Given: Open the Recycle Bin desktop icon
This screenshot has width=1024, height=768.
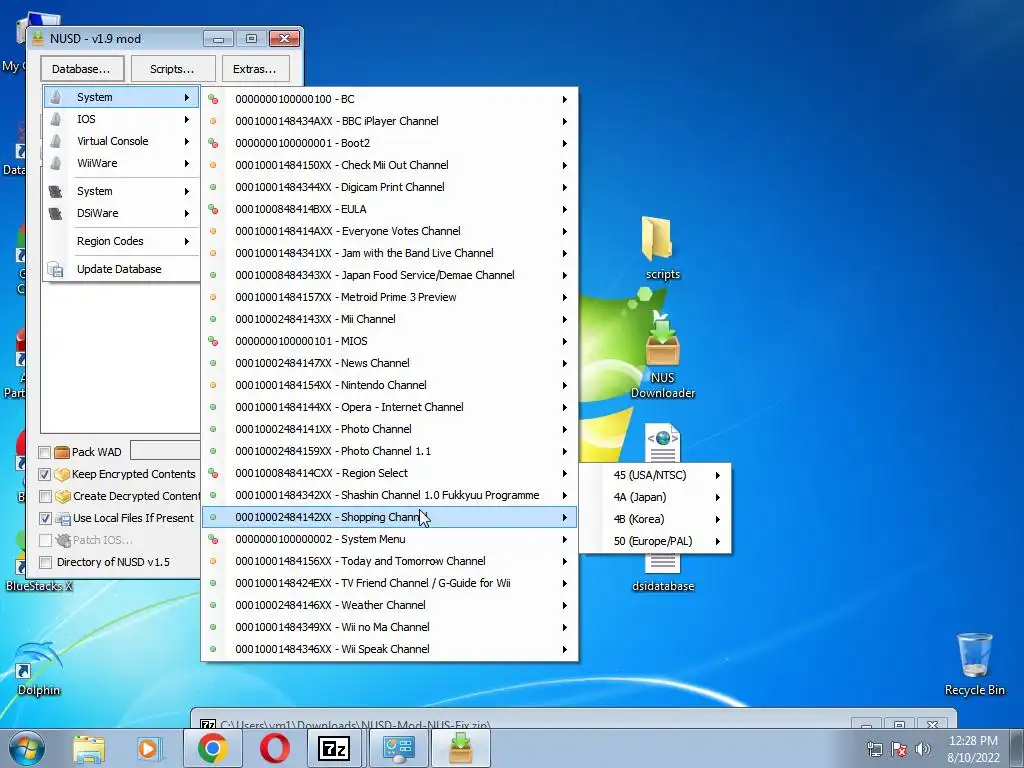Looking at the screenshot, I should pos(974,664).
